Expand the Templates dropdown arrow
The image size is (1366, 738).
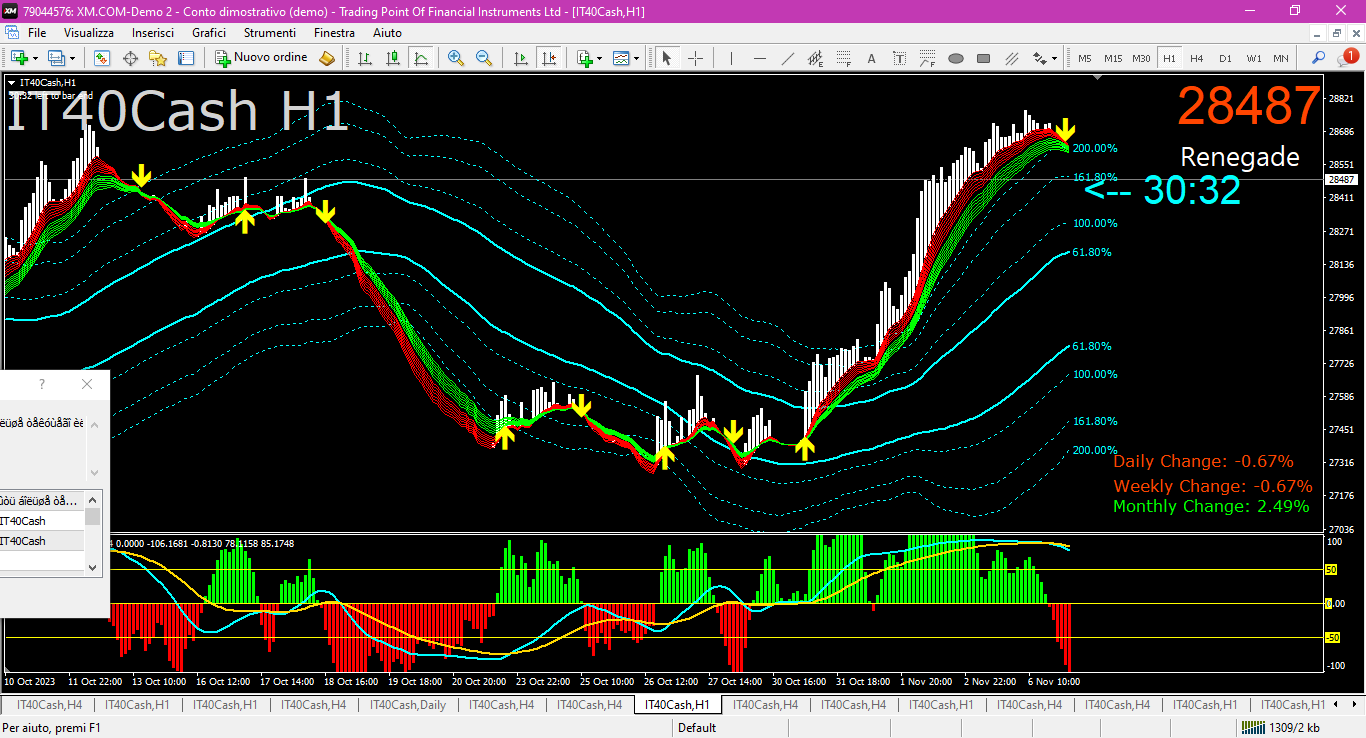(636, 58)
